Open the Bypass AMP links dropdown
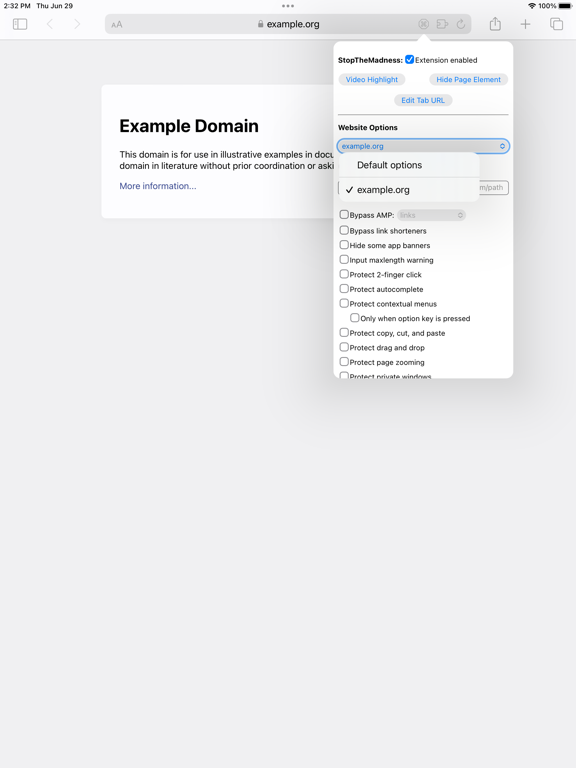This screenshot has width=576, height=768. coord(431,215)
